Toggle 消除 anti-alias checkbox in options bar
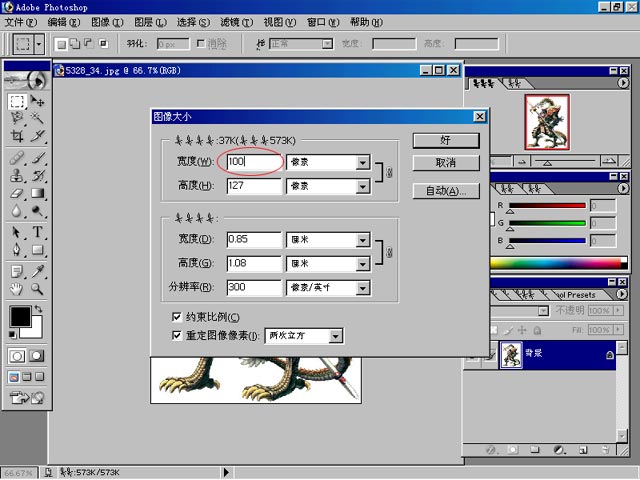The image size is (640, 480). (x=200, y=43)
